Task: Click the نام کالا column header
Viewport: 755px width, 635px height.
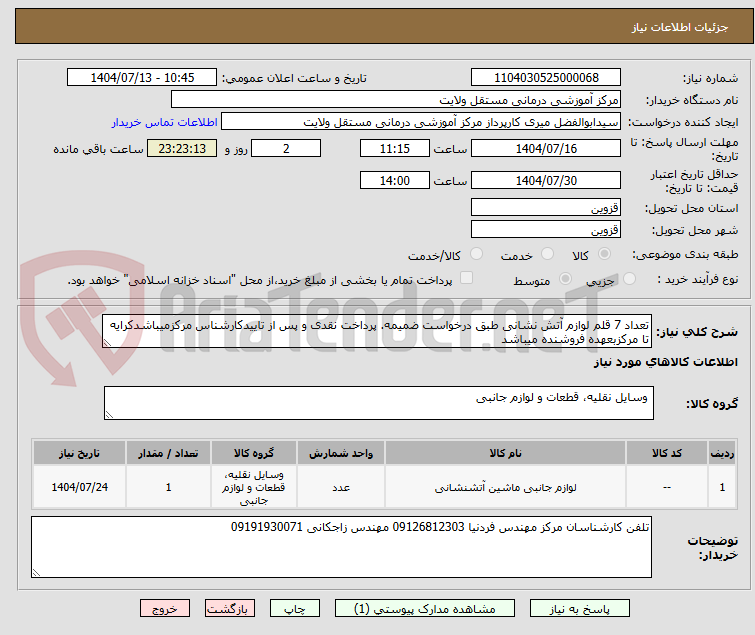Action: [x=505, y=453]
